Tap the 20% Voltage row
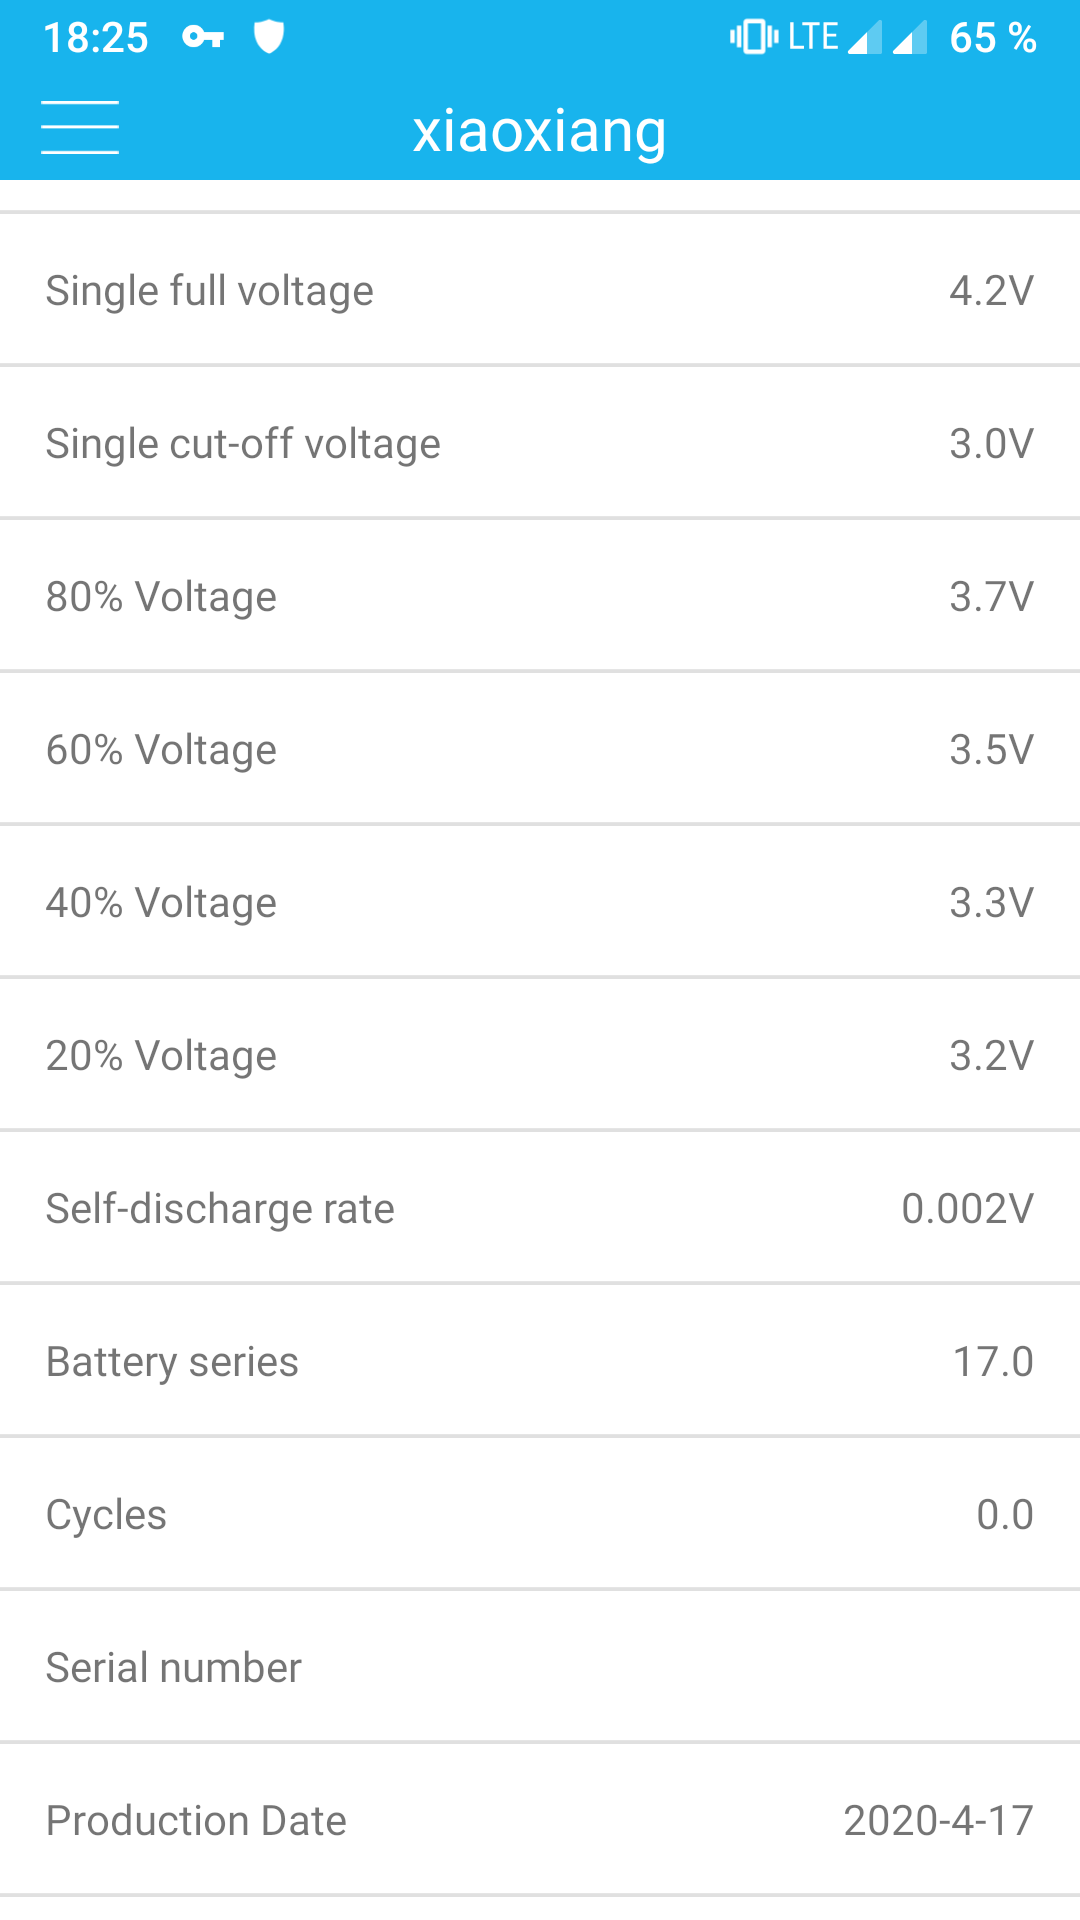Image resolution: width=1080 pixels, height=1920 pixels. coord(540,1056)
